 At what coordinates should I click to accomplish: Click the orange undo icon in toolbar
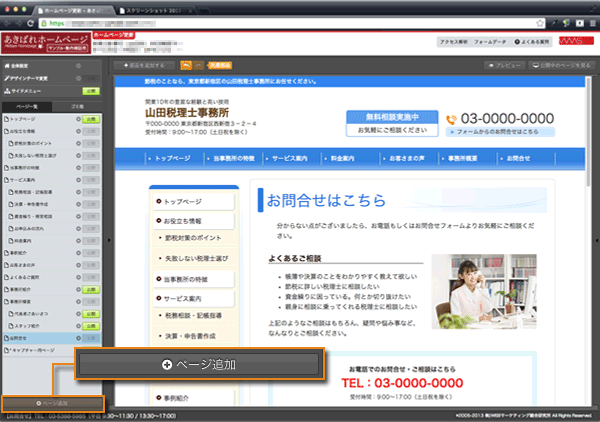(x=186, y=64)
